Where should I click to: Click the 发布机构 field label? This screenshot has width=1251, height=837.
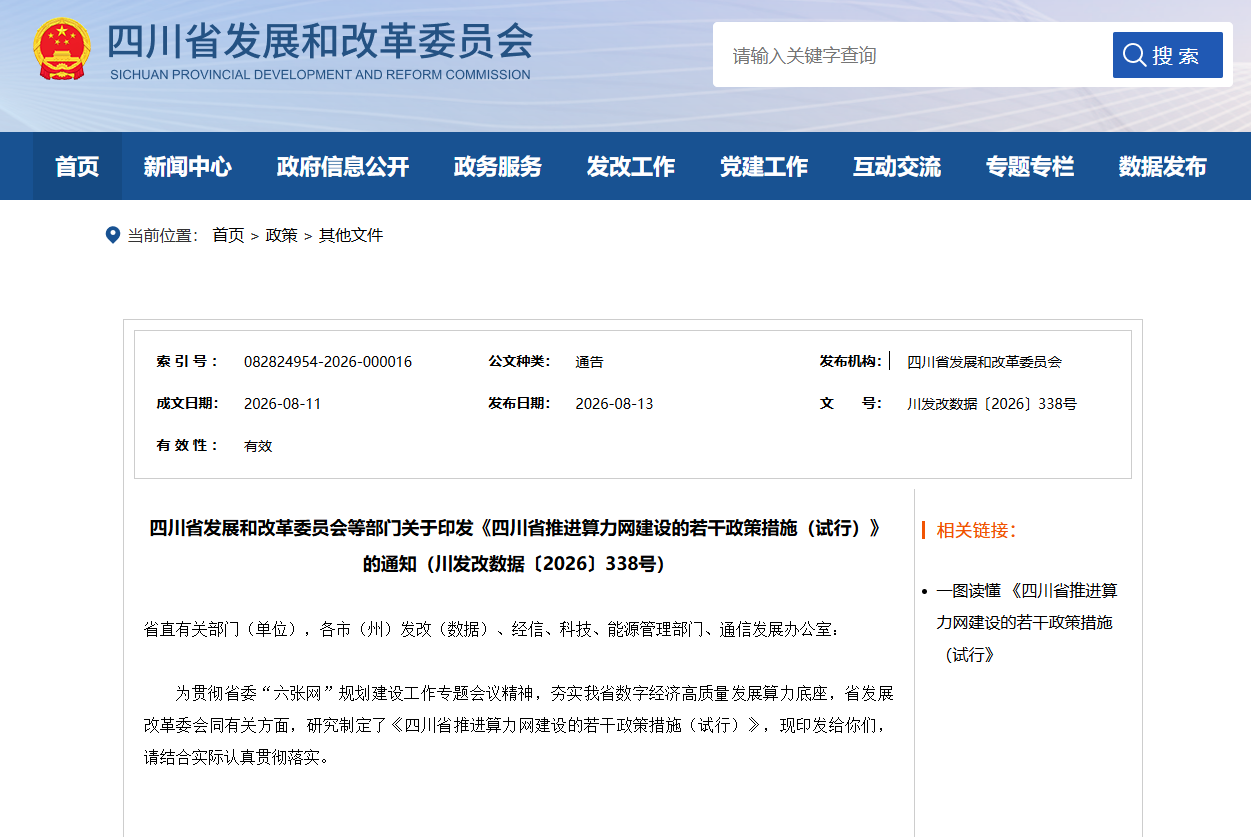coord(851,361)
